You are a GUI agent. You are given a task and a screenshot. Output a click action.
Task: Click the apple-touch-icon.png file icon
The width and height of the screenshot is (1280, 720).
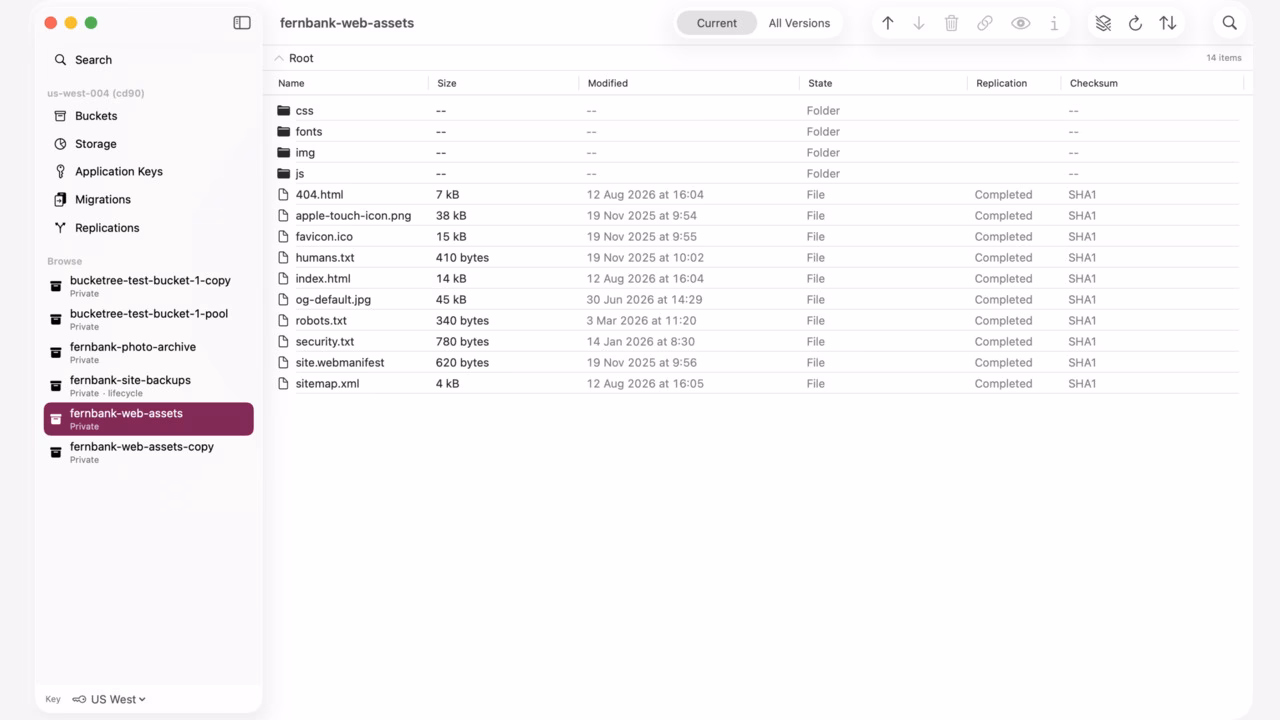click(284, 216)
